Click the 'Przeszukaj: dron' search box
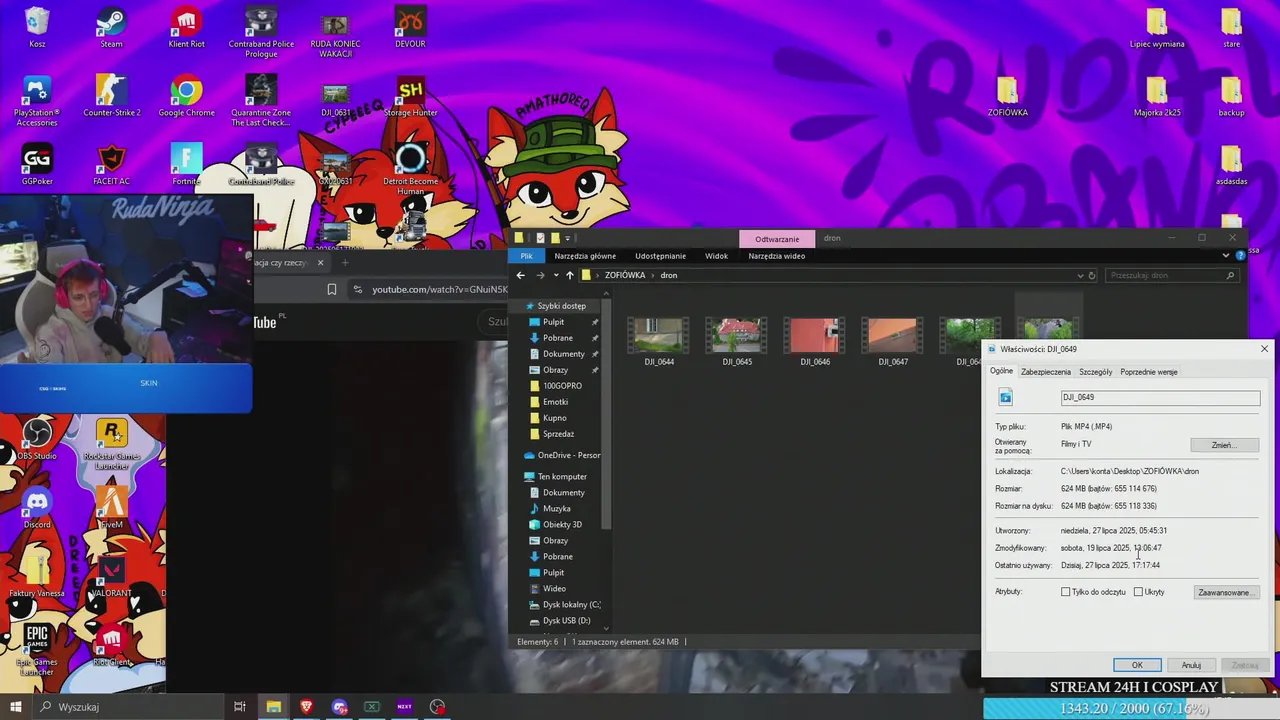Image resolution: width=1280 pixels, height=720 pixels. point(1173,275)
